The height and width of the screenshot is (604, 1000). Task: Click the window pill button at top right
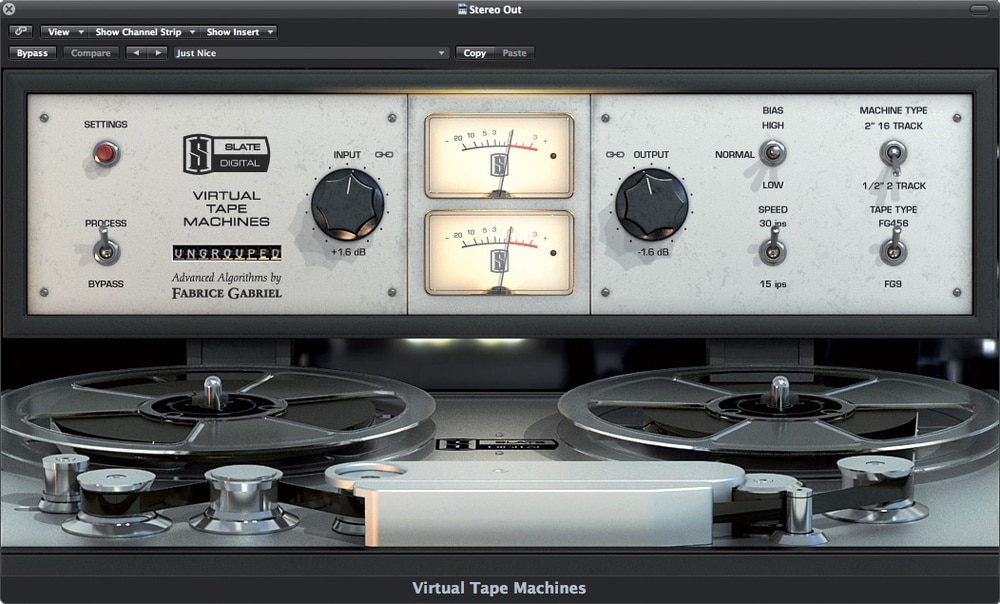click(x=979, y=9)
